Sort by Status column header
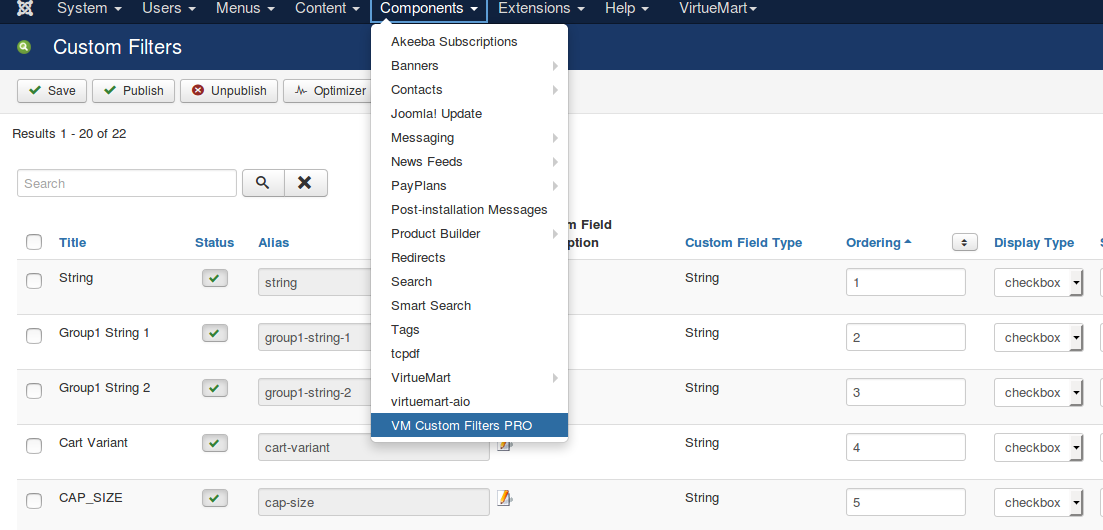Image resolution: width=1103 pixels, height=530 pixels. 215,242
